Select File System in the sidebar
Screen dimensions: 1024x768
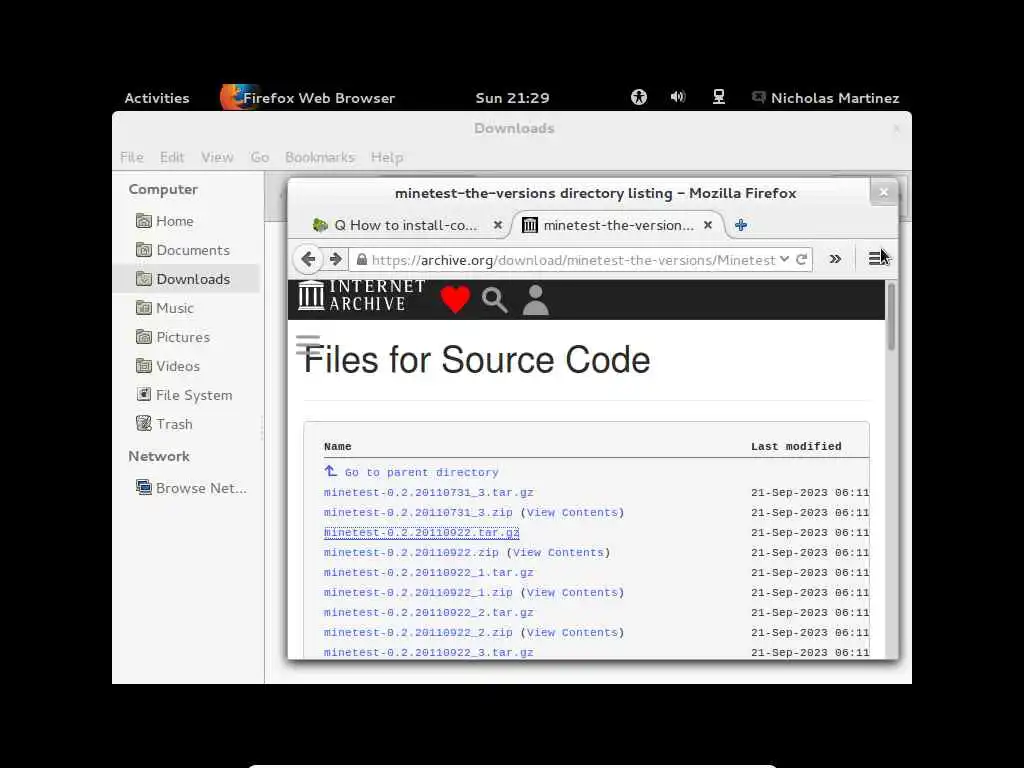pos(187,395)
